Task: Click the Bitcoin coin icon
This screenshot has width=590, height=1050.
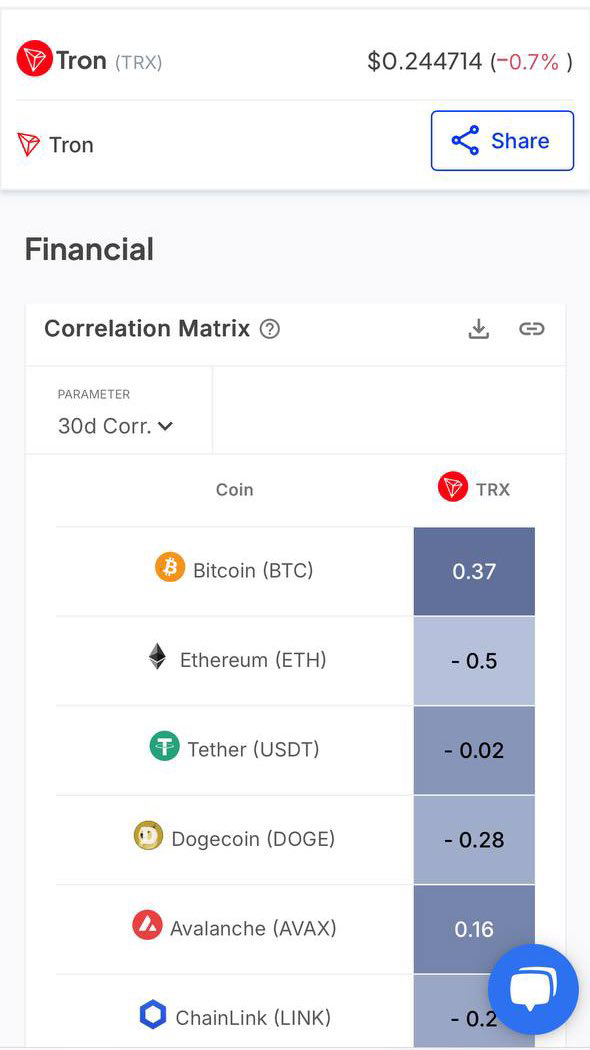Action: pos(169,568)
